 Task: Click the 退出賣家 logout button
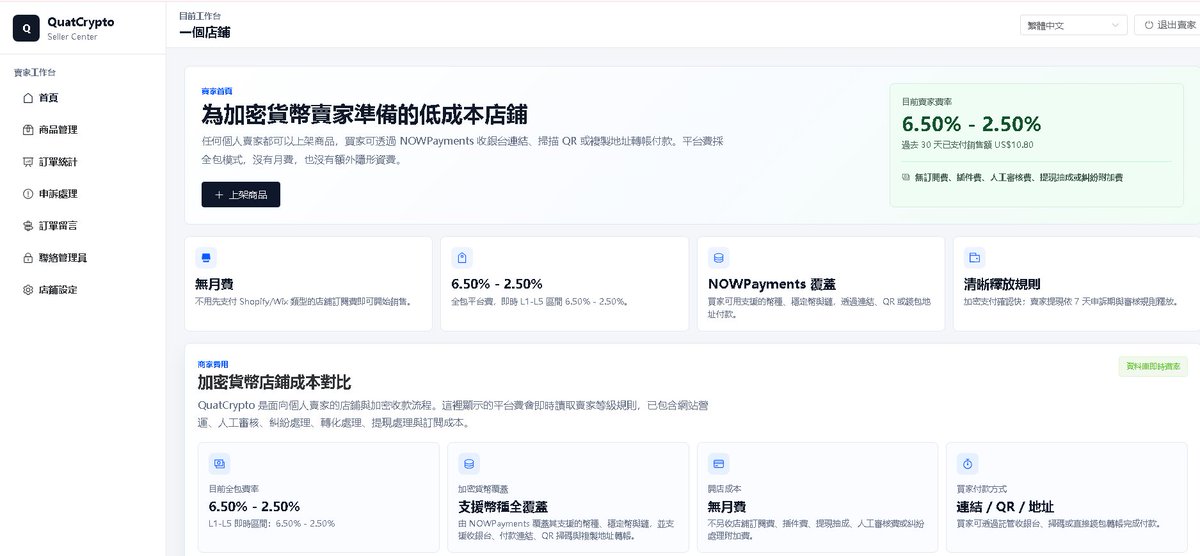(x=1168, y=25)
